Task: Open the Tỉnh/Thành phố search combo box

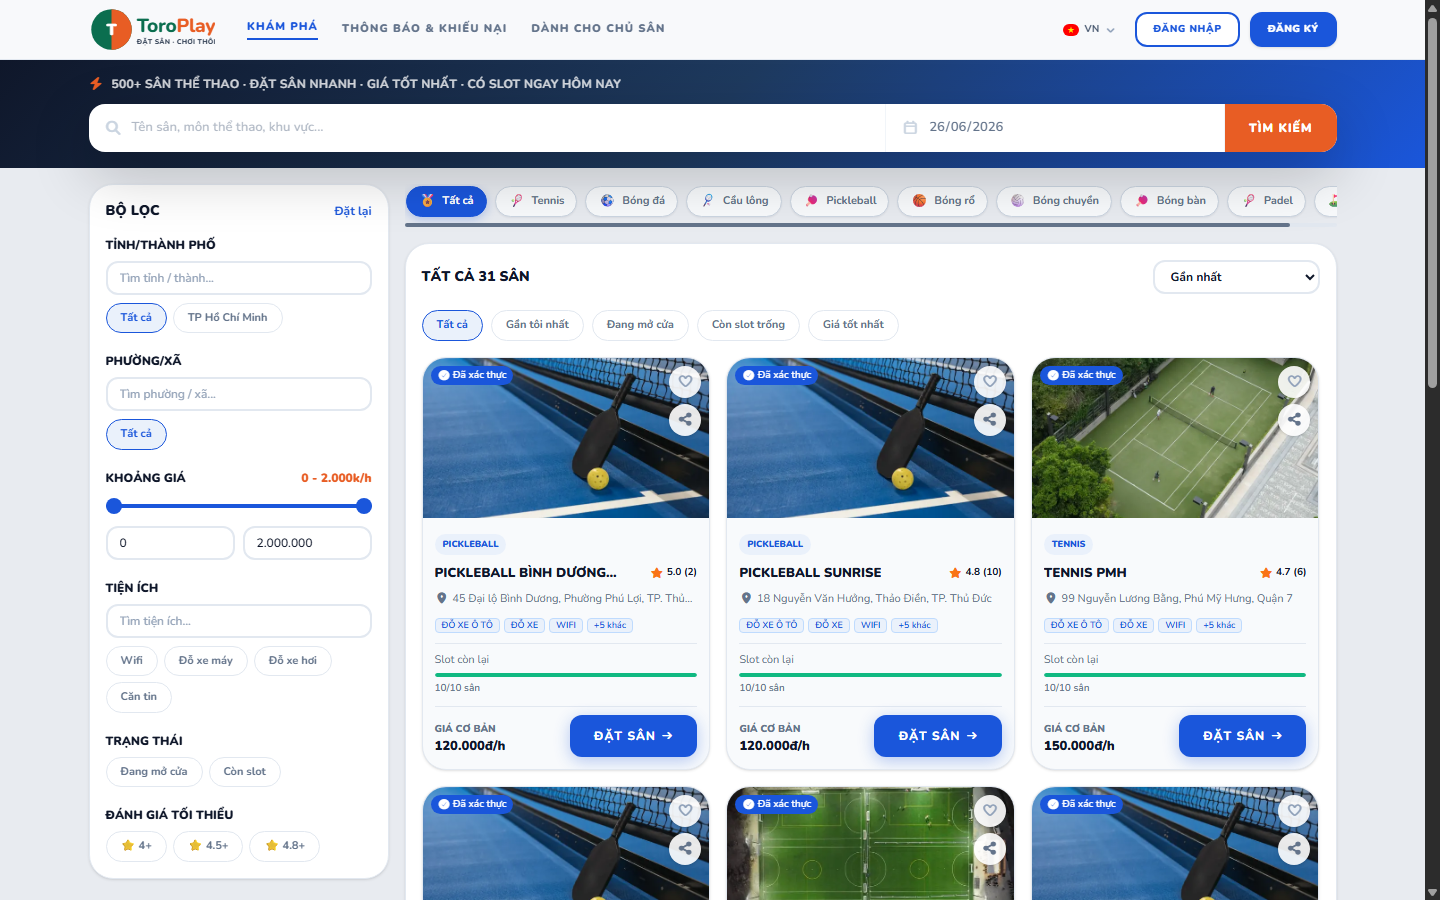Action: pos(239,278)
